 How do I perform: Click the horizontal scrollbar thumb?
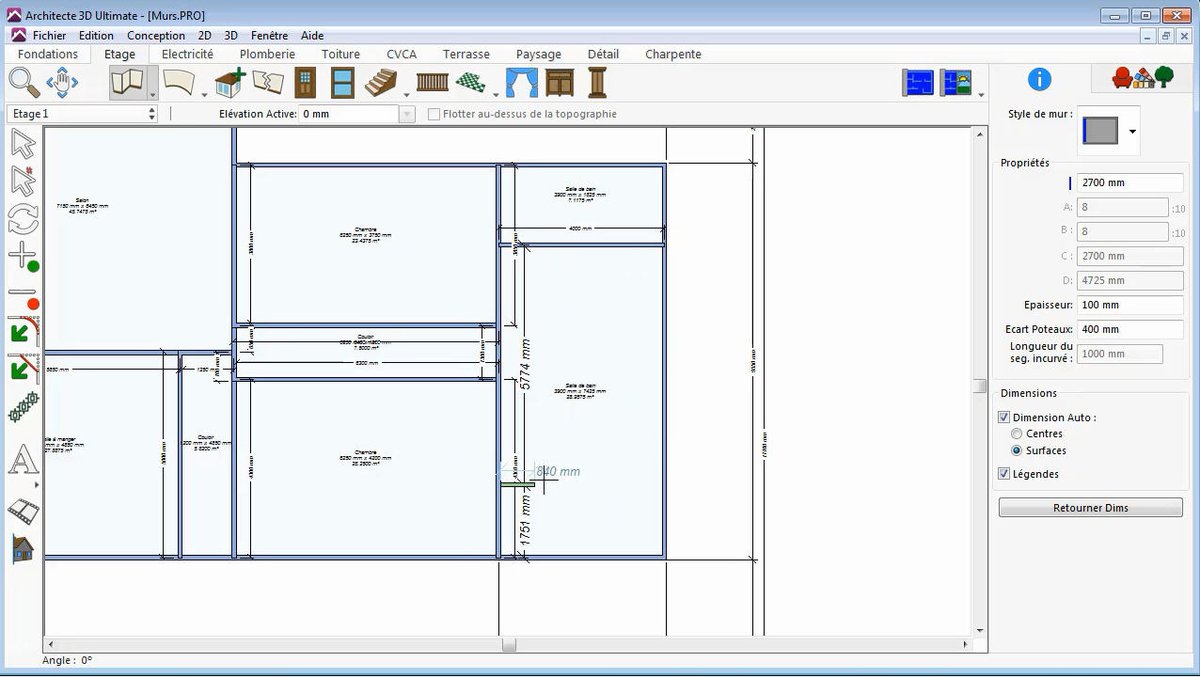[x=509, y=646]
